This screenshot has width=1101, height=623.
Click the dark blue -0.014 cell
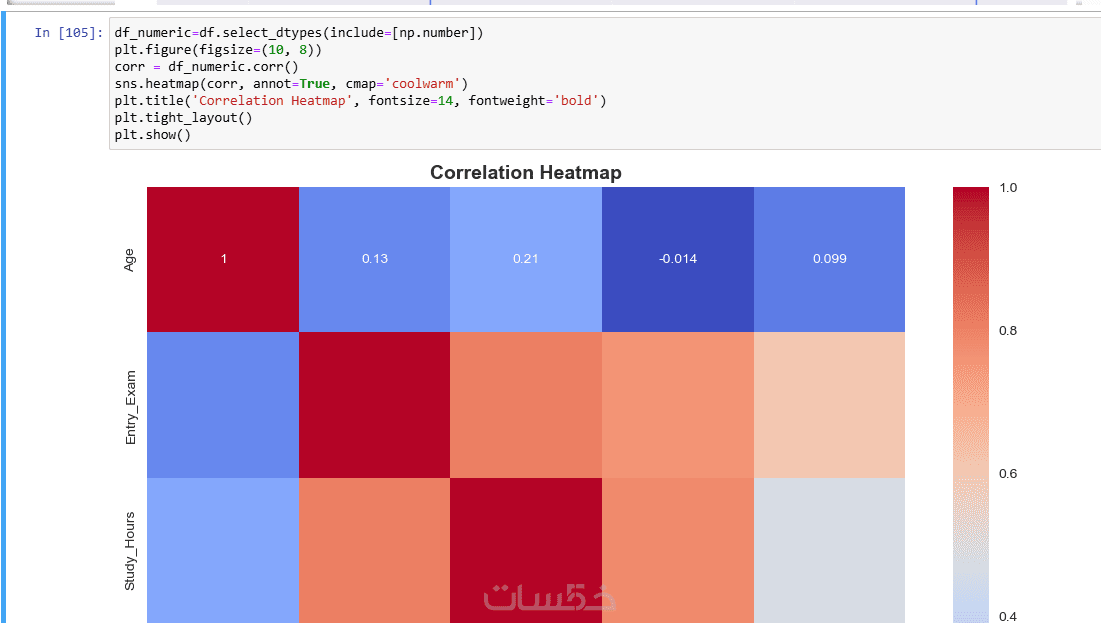click(677, 259)
